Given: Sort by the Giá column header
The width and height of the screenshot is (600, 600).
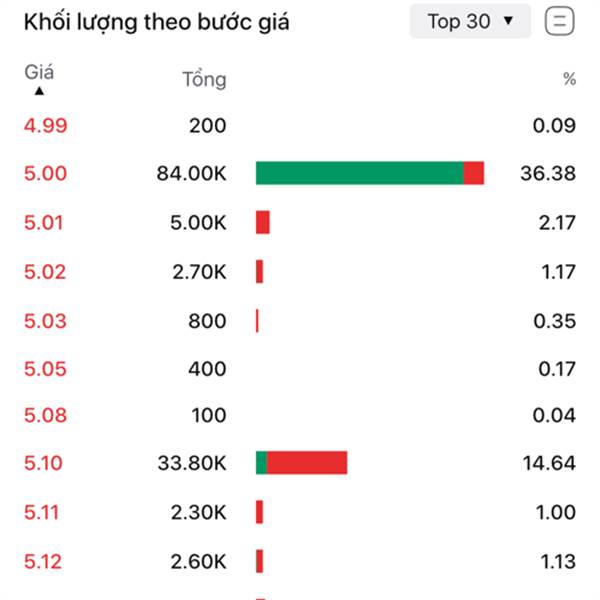Looking at the screenshot, I should click(x=39, y=72).
